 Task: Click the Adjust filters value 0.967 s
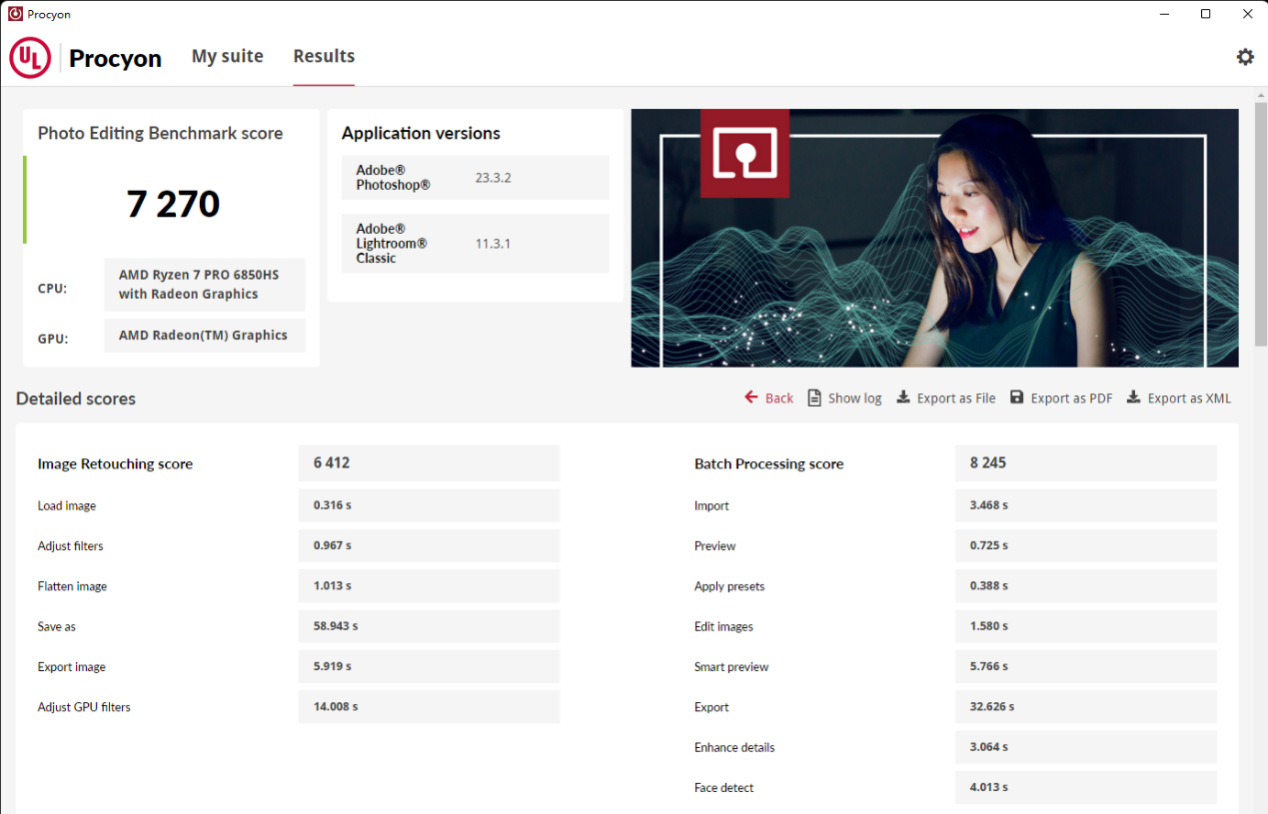pos(429,546)
